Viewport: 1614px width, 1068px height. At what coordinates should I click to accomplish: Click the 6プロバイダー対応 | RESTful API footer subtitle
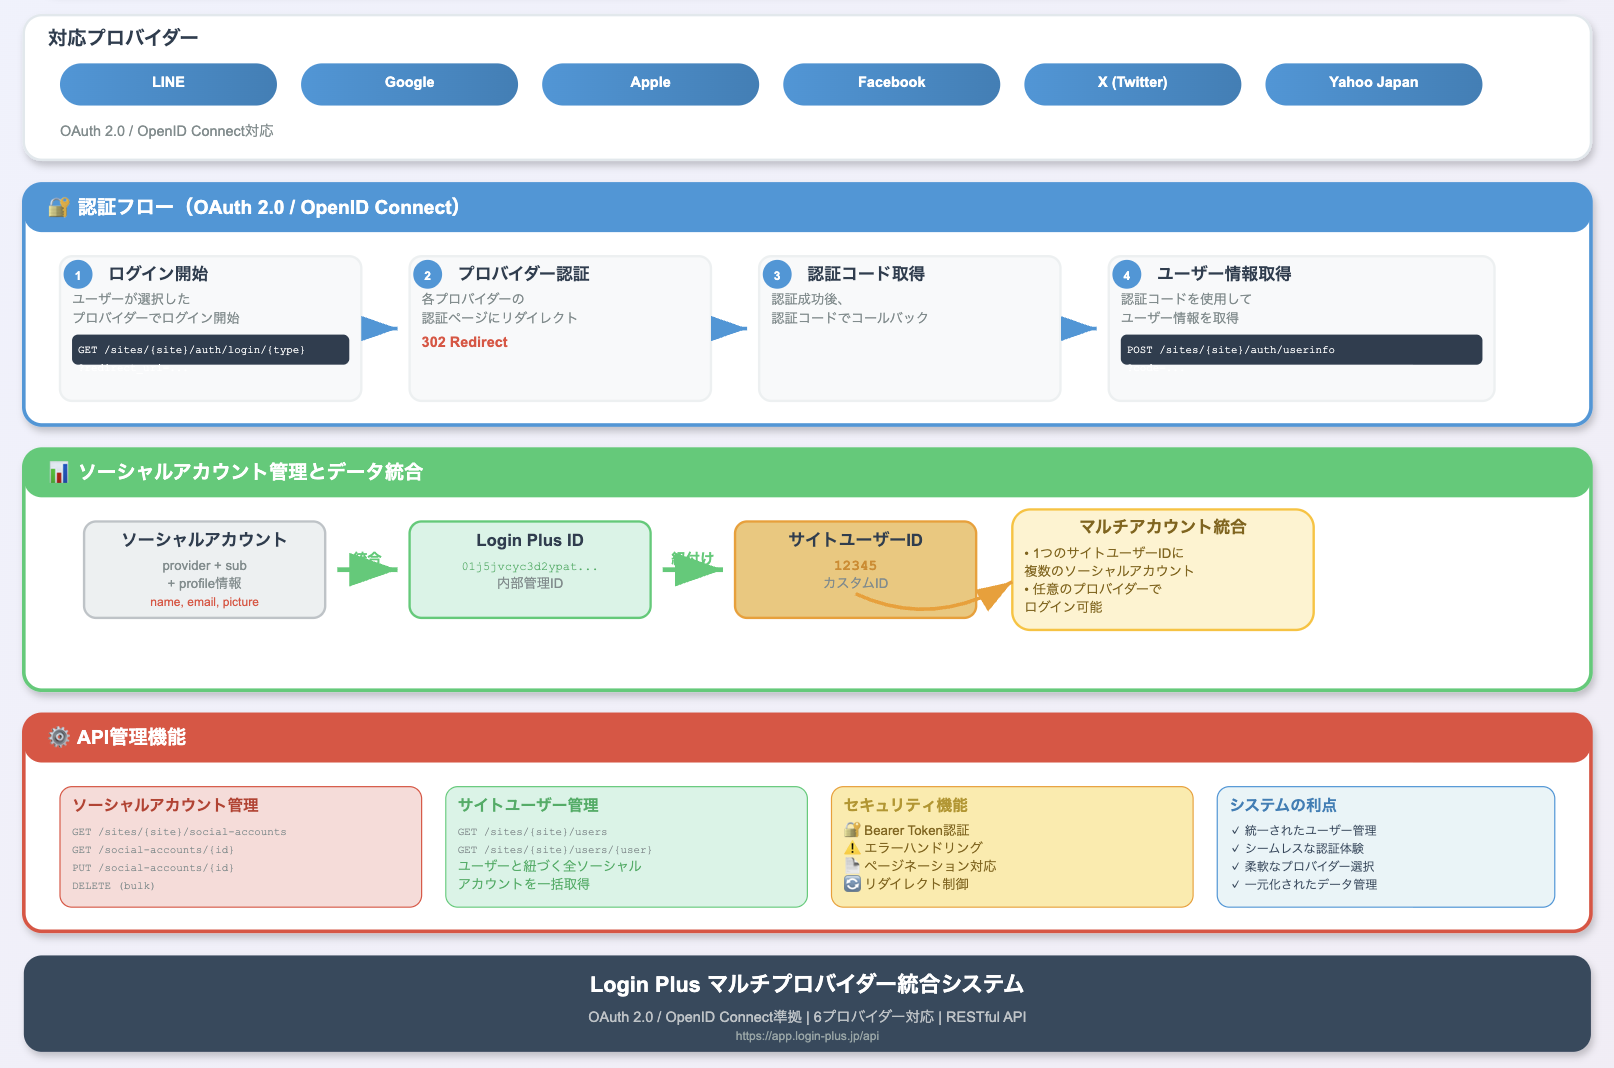920,1017
